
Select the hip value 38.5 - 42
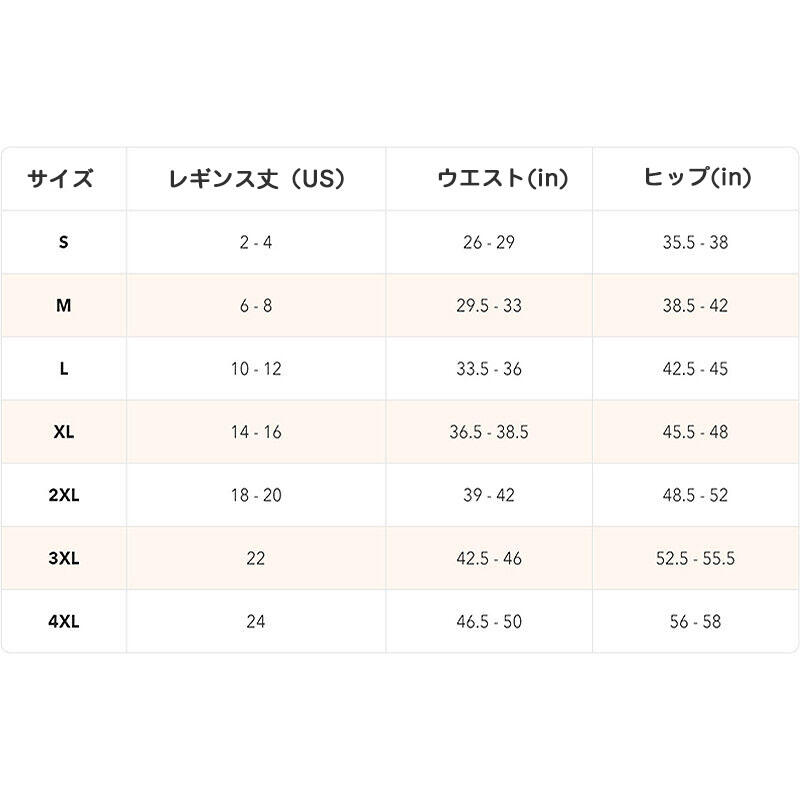click(695, 306)
